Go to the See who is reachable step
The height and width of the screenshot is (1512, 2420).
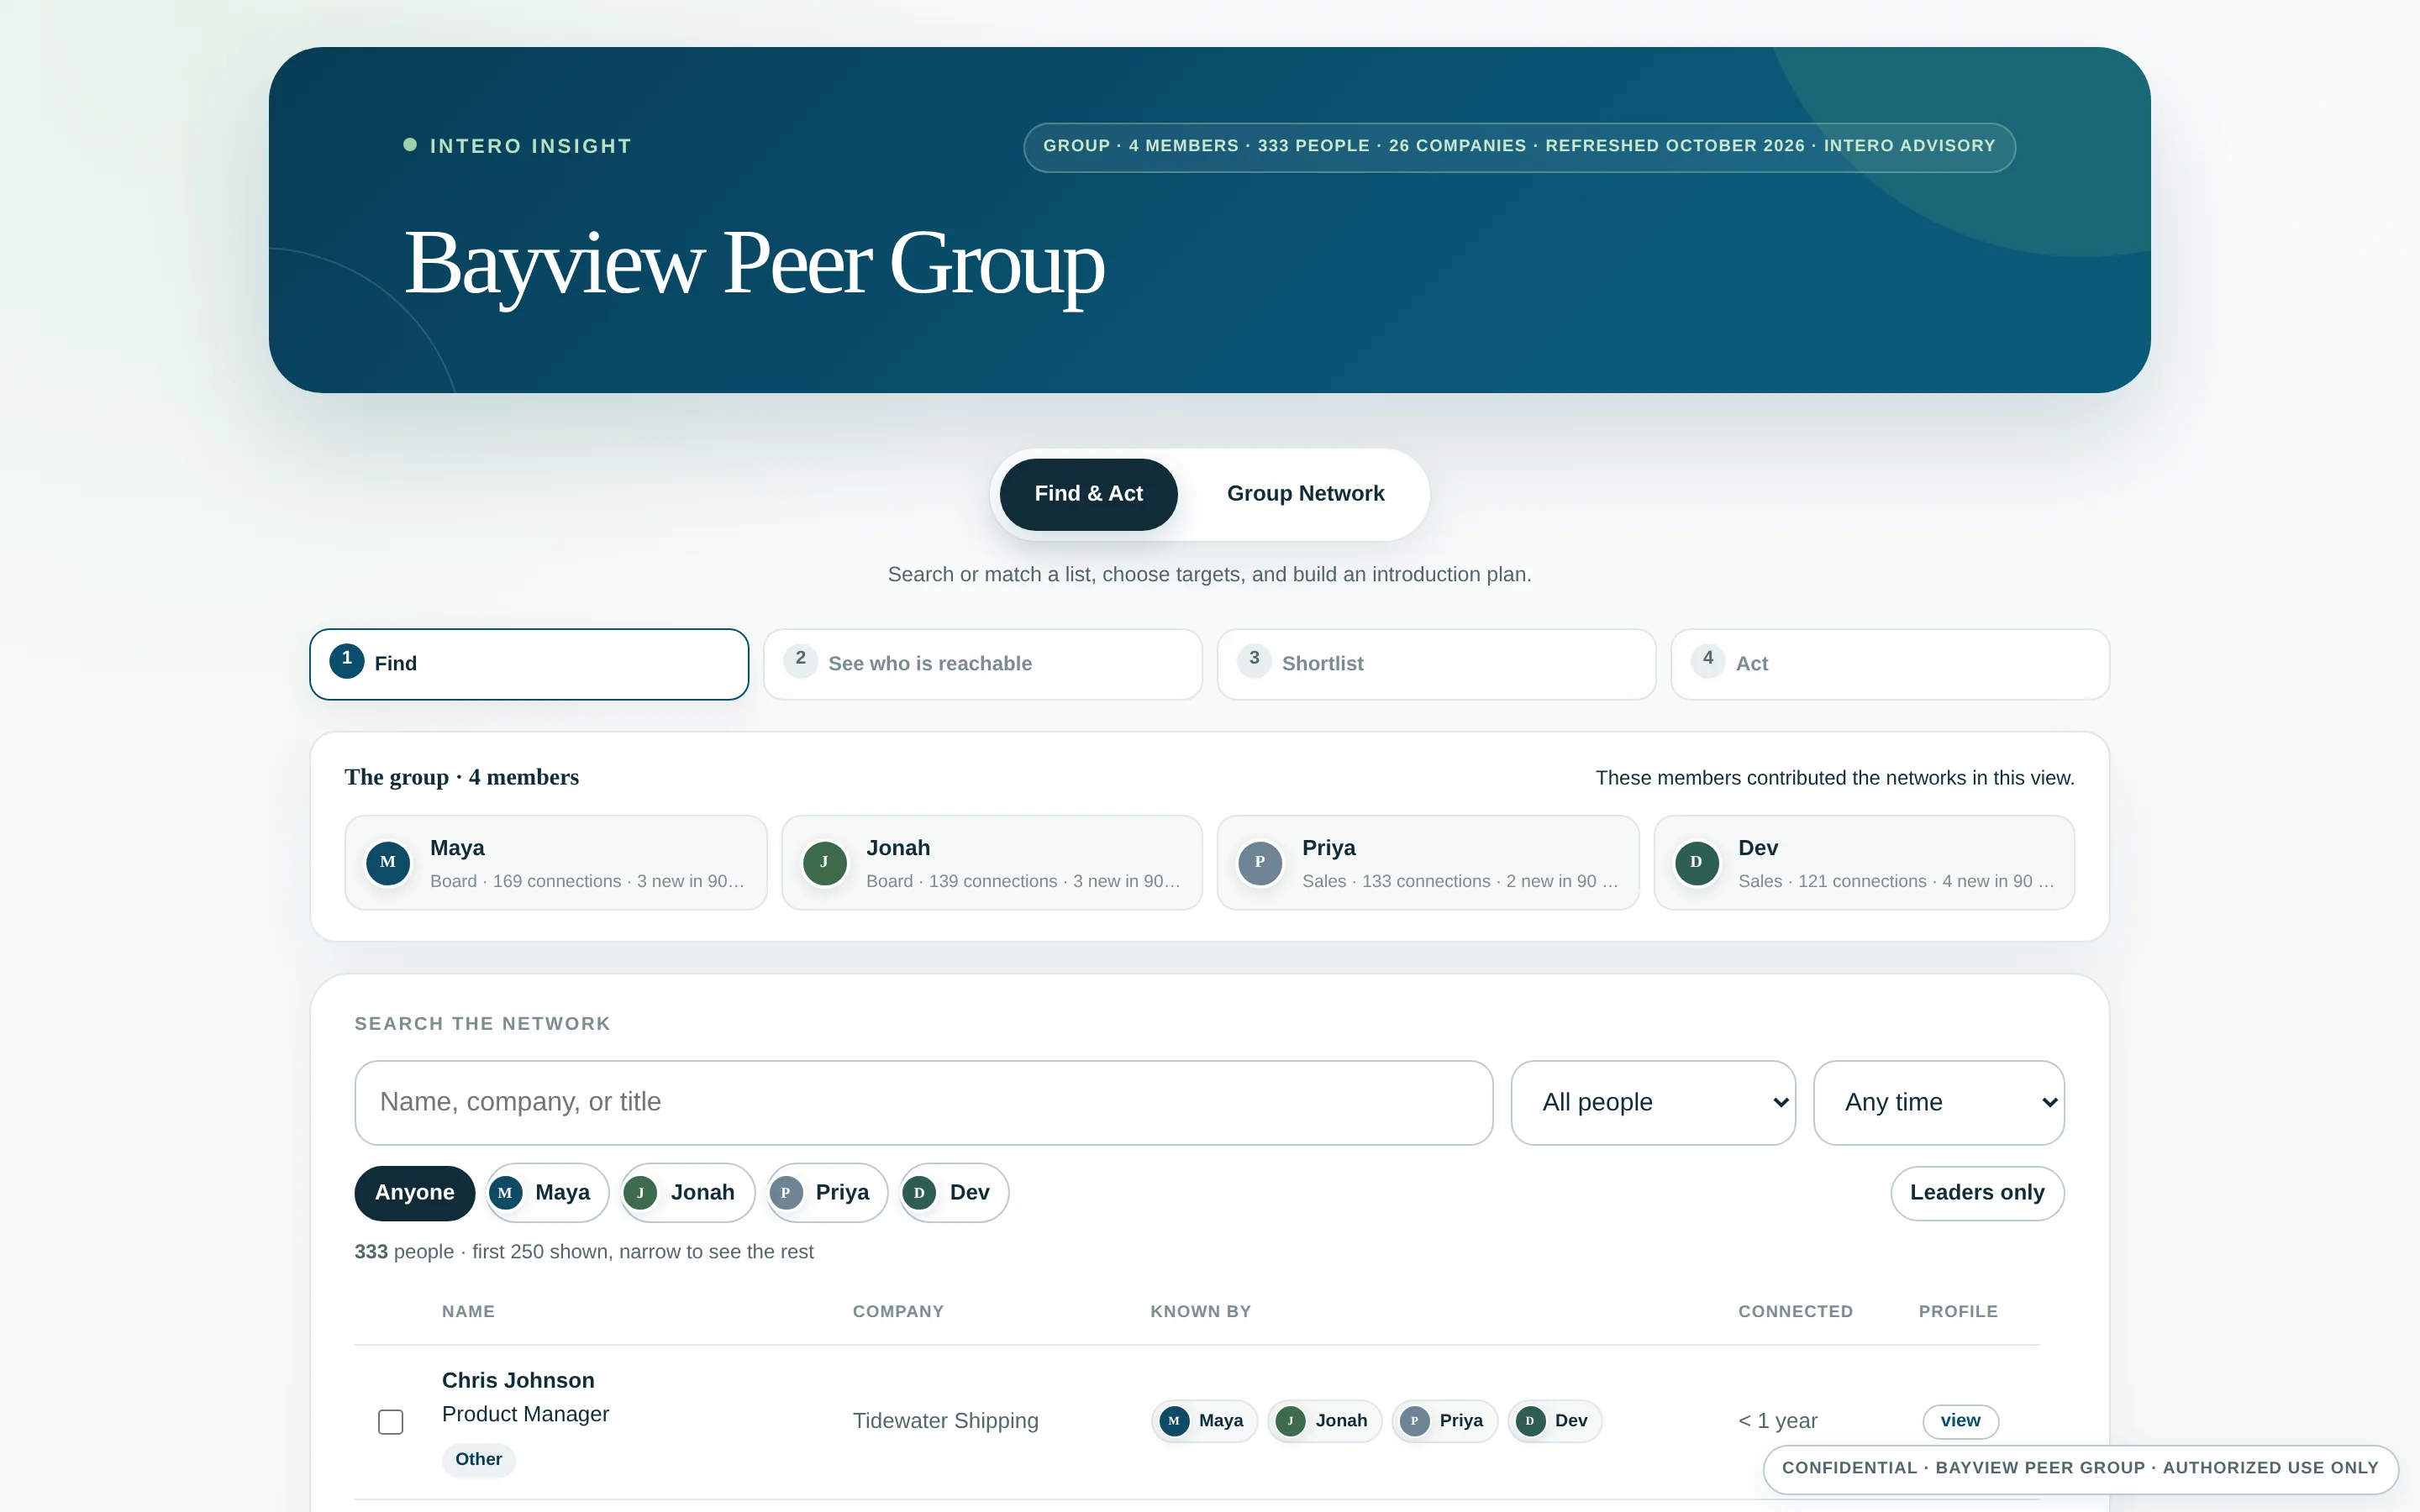coord(982,664)
